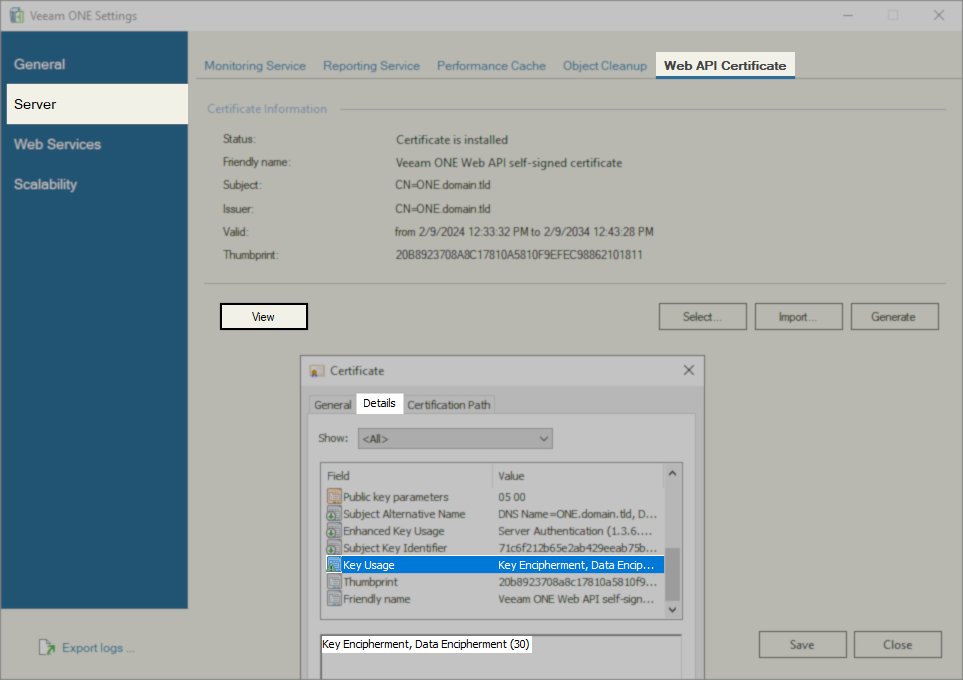
Task: Open the Show dropdown set to <All>
Action: click(x=455, y=439)
